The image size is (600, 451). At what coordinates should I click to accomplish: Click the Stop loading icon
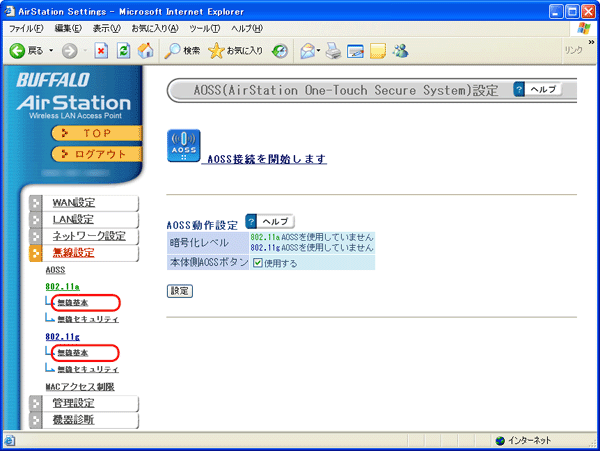coord(101,50)
